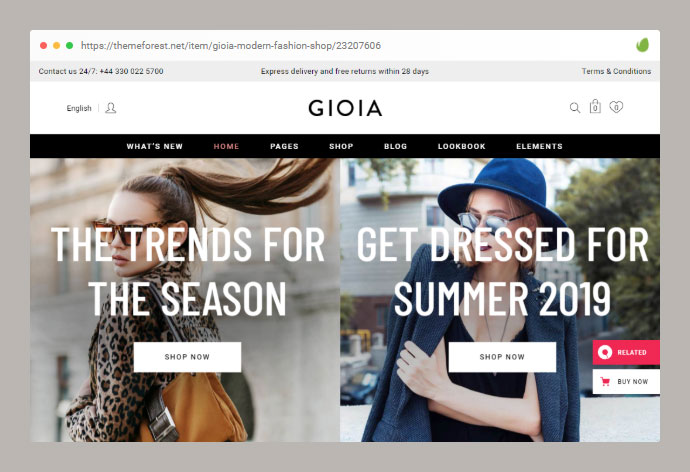
Task: Click the green window dot
Action: point(70,45)
